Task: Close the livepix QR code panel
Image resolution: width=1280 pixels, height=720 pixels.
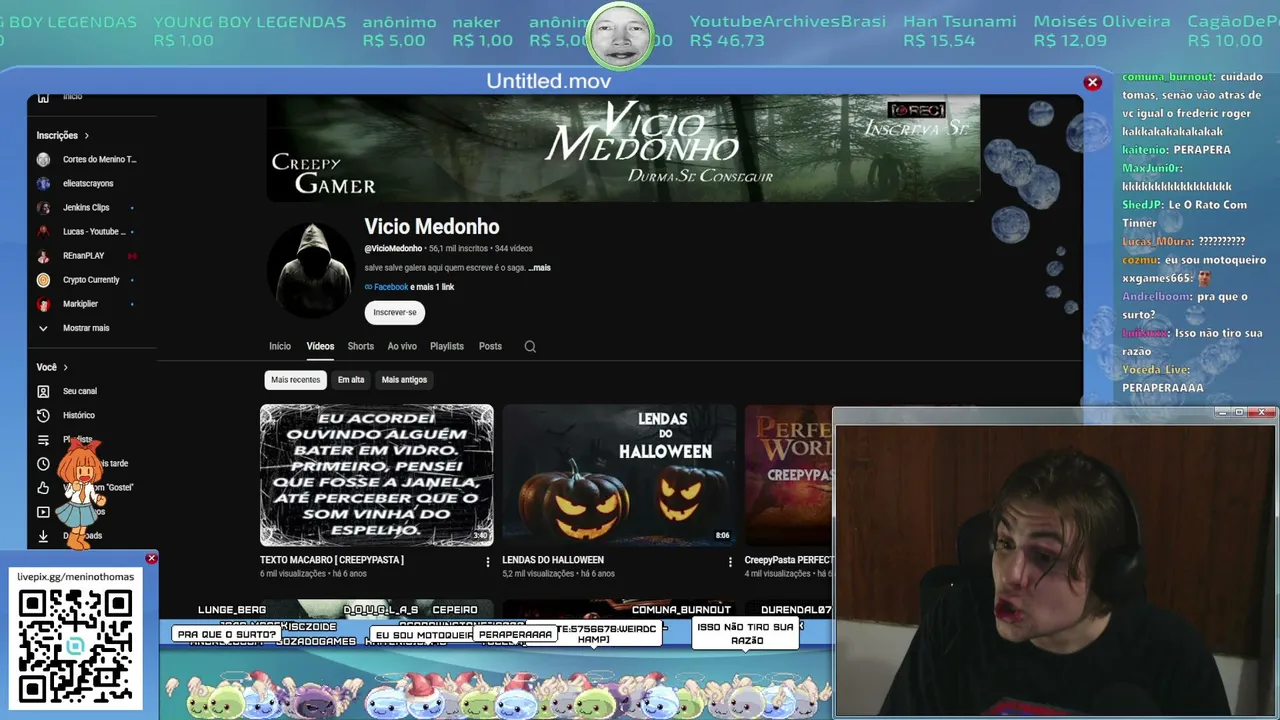Action: coord(151,558)
